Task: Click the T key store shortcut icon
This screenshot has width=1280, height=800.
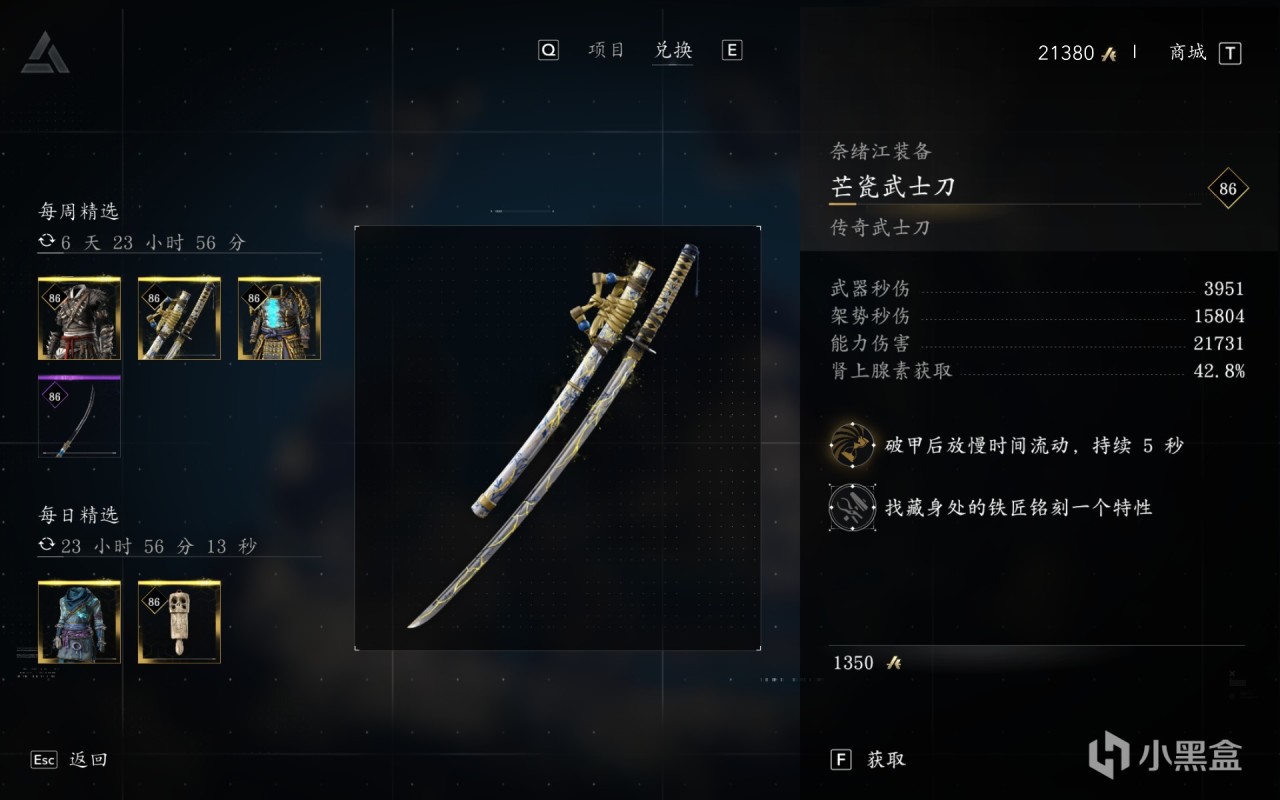Action: 1230,54
